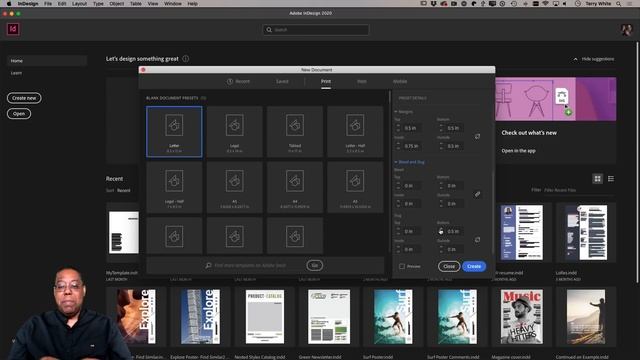Screen dimensions: 640x360
Task: Click the magnifier icon in Adobe Stock template search
Action: pyautogui.click(x=208, y=265)
